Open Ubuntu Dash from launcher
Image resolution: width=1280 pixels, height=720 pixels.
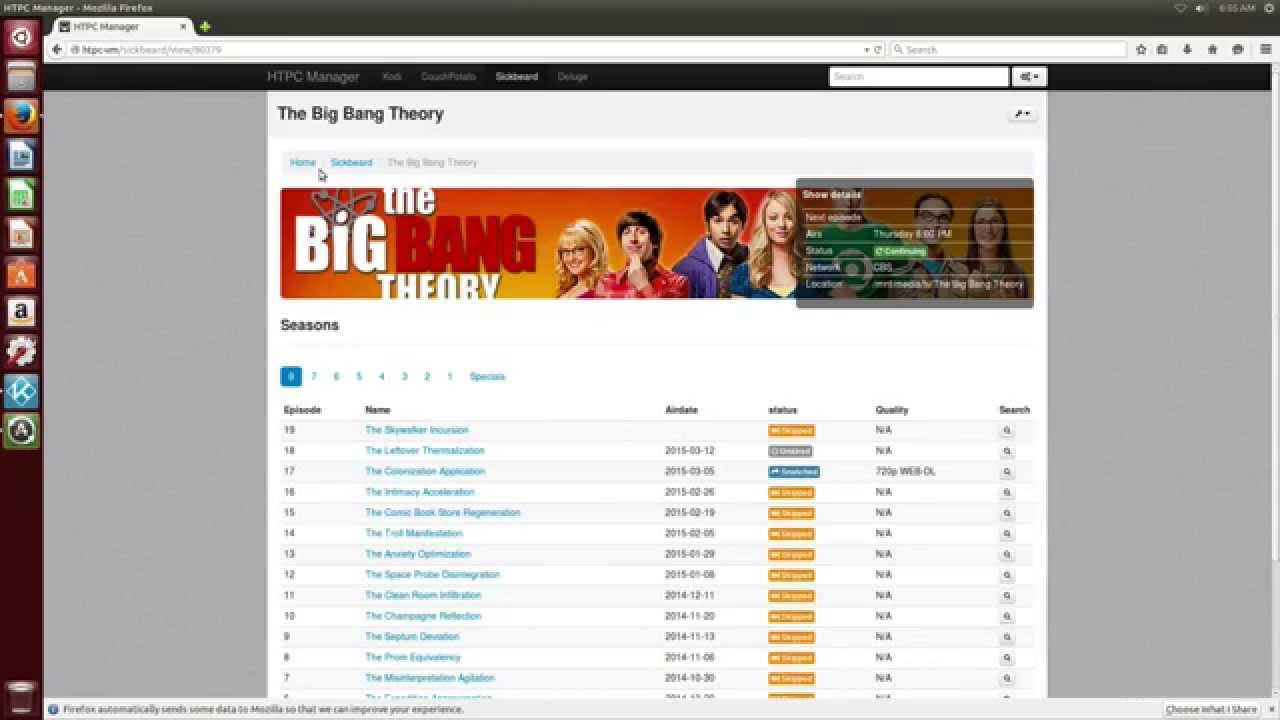pyautogui.click(x=21, y=37)
